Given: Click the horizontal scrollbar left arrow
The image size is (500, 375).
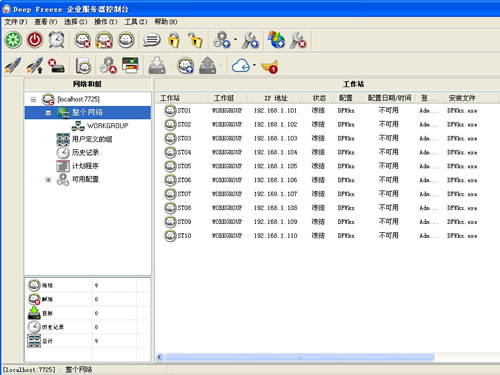Looking at the screenshot, I should (160, 357).
